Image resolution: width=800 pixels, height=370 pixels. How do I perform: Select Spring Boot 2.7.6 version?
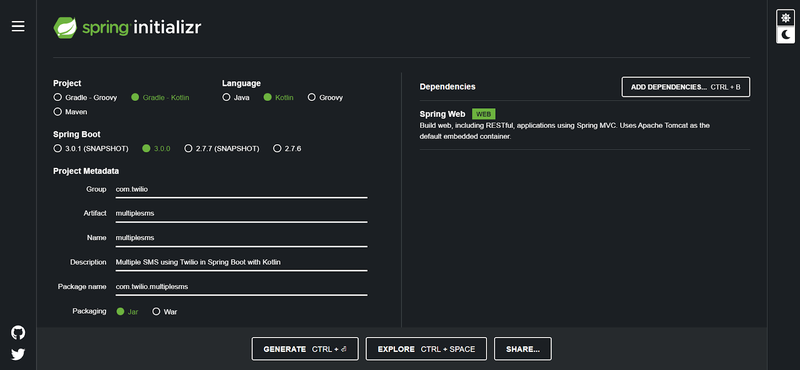click(287, 149)
